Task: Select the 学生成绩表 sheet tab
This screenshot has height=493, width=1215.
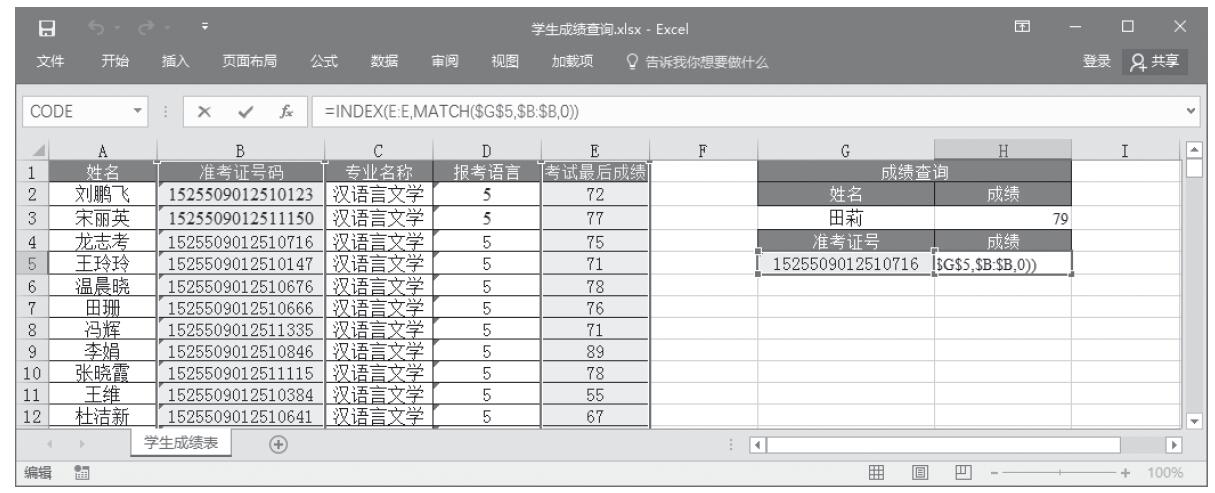Action: tap(190, 445)
